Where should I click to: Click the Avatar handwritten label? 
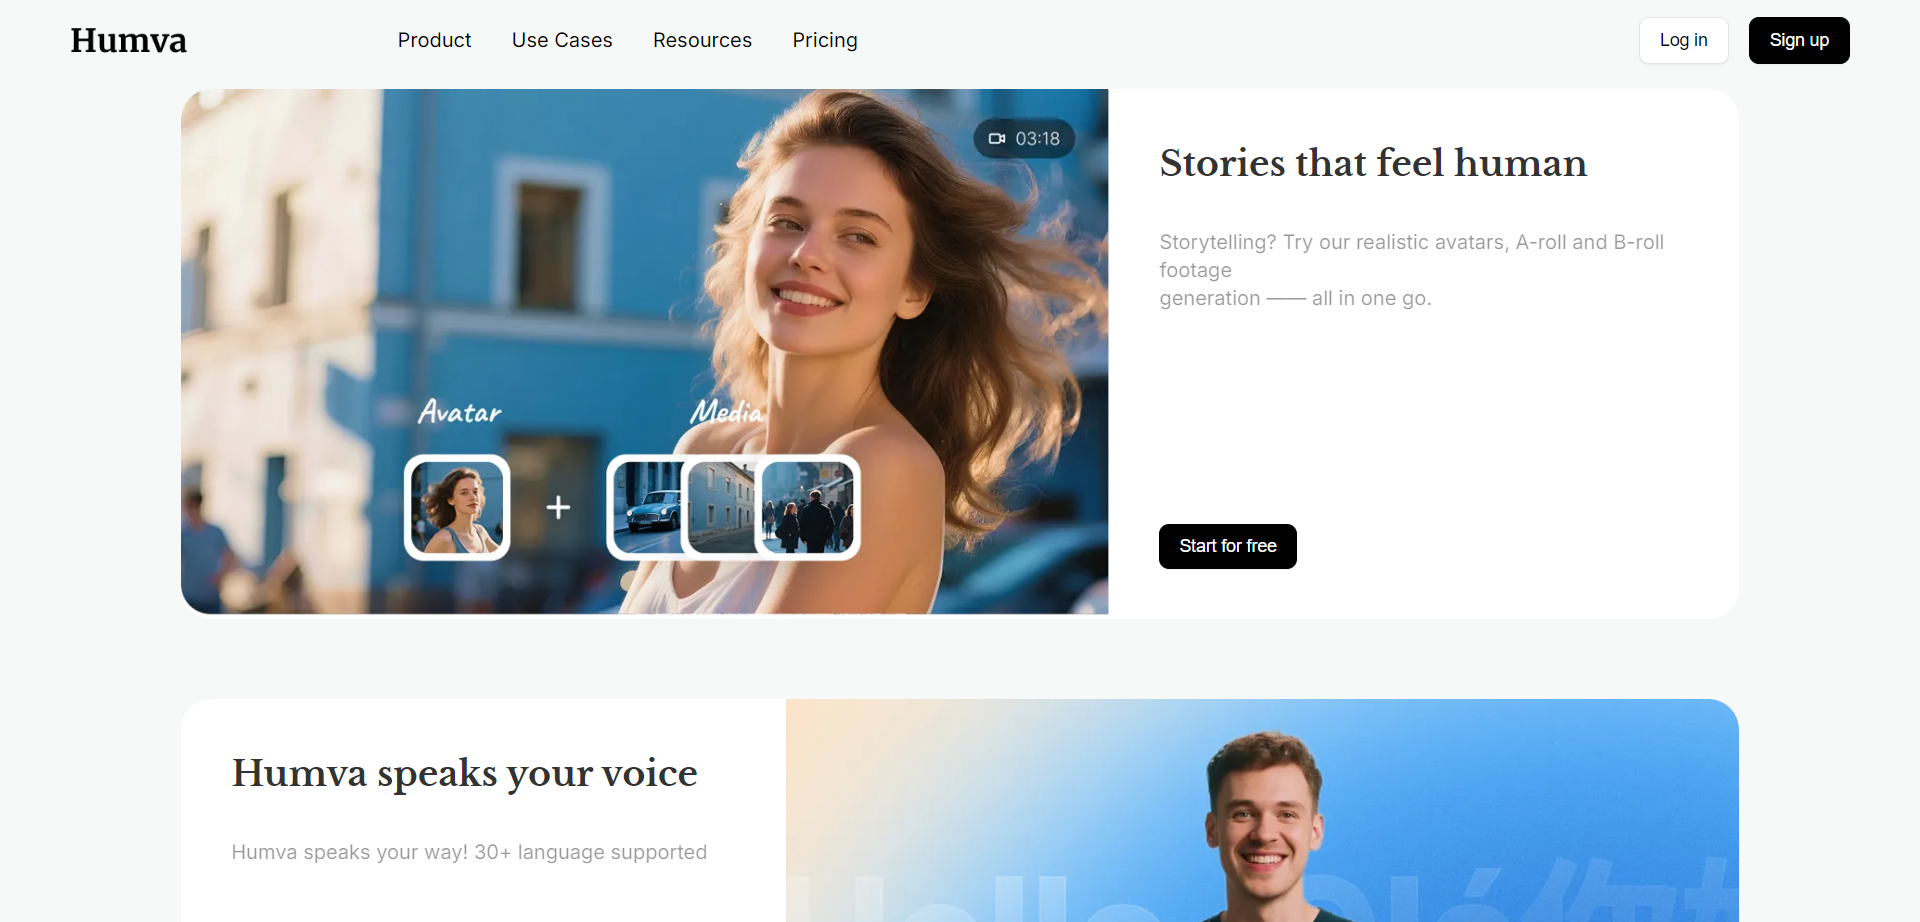click(x=460, y=412)
